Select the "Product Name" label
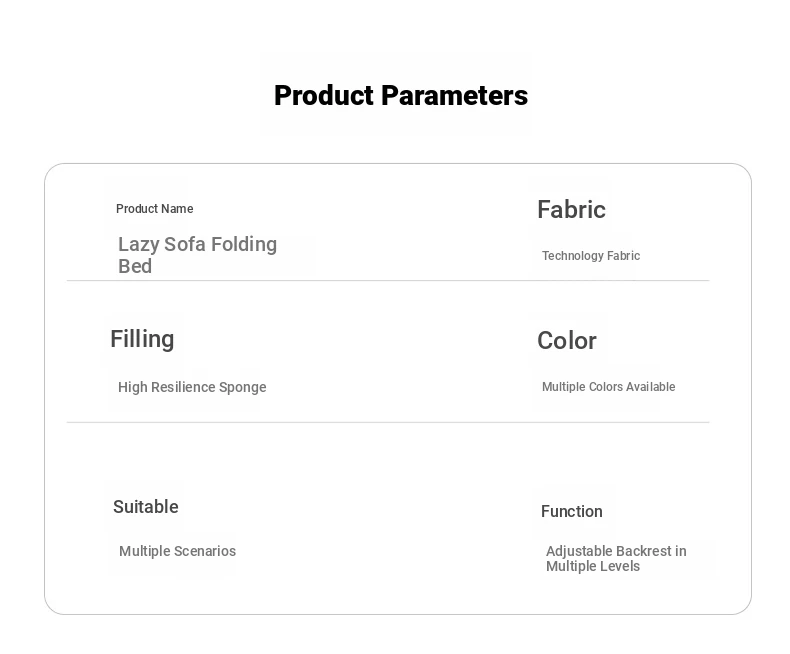790x654 pixels. (154, 209)
